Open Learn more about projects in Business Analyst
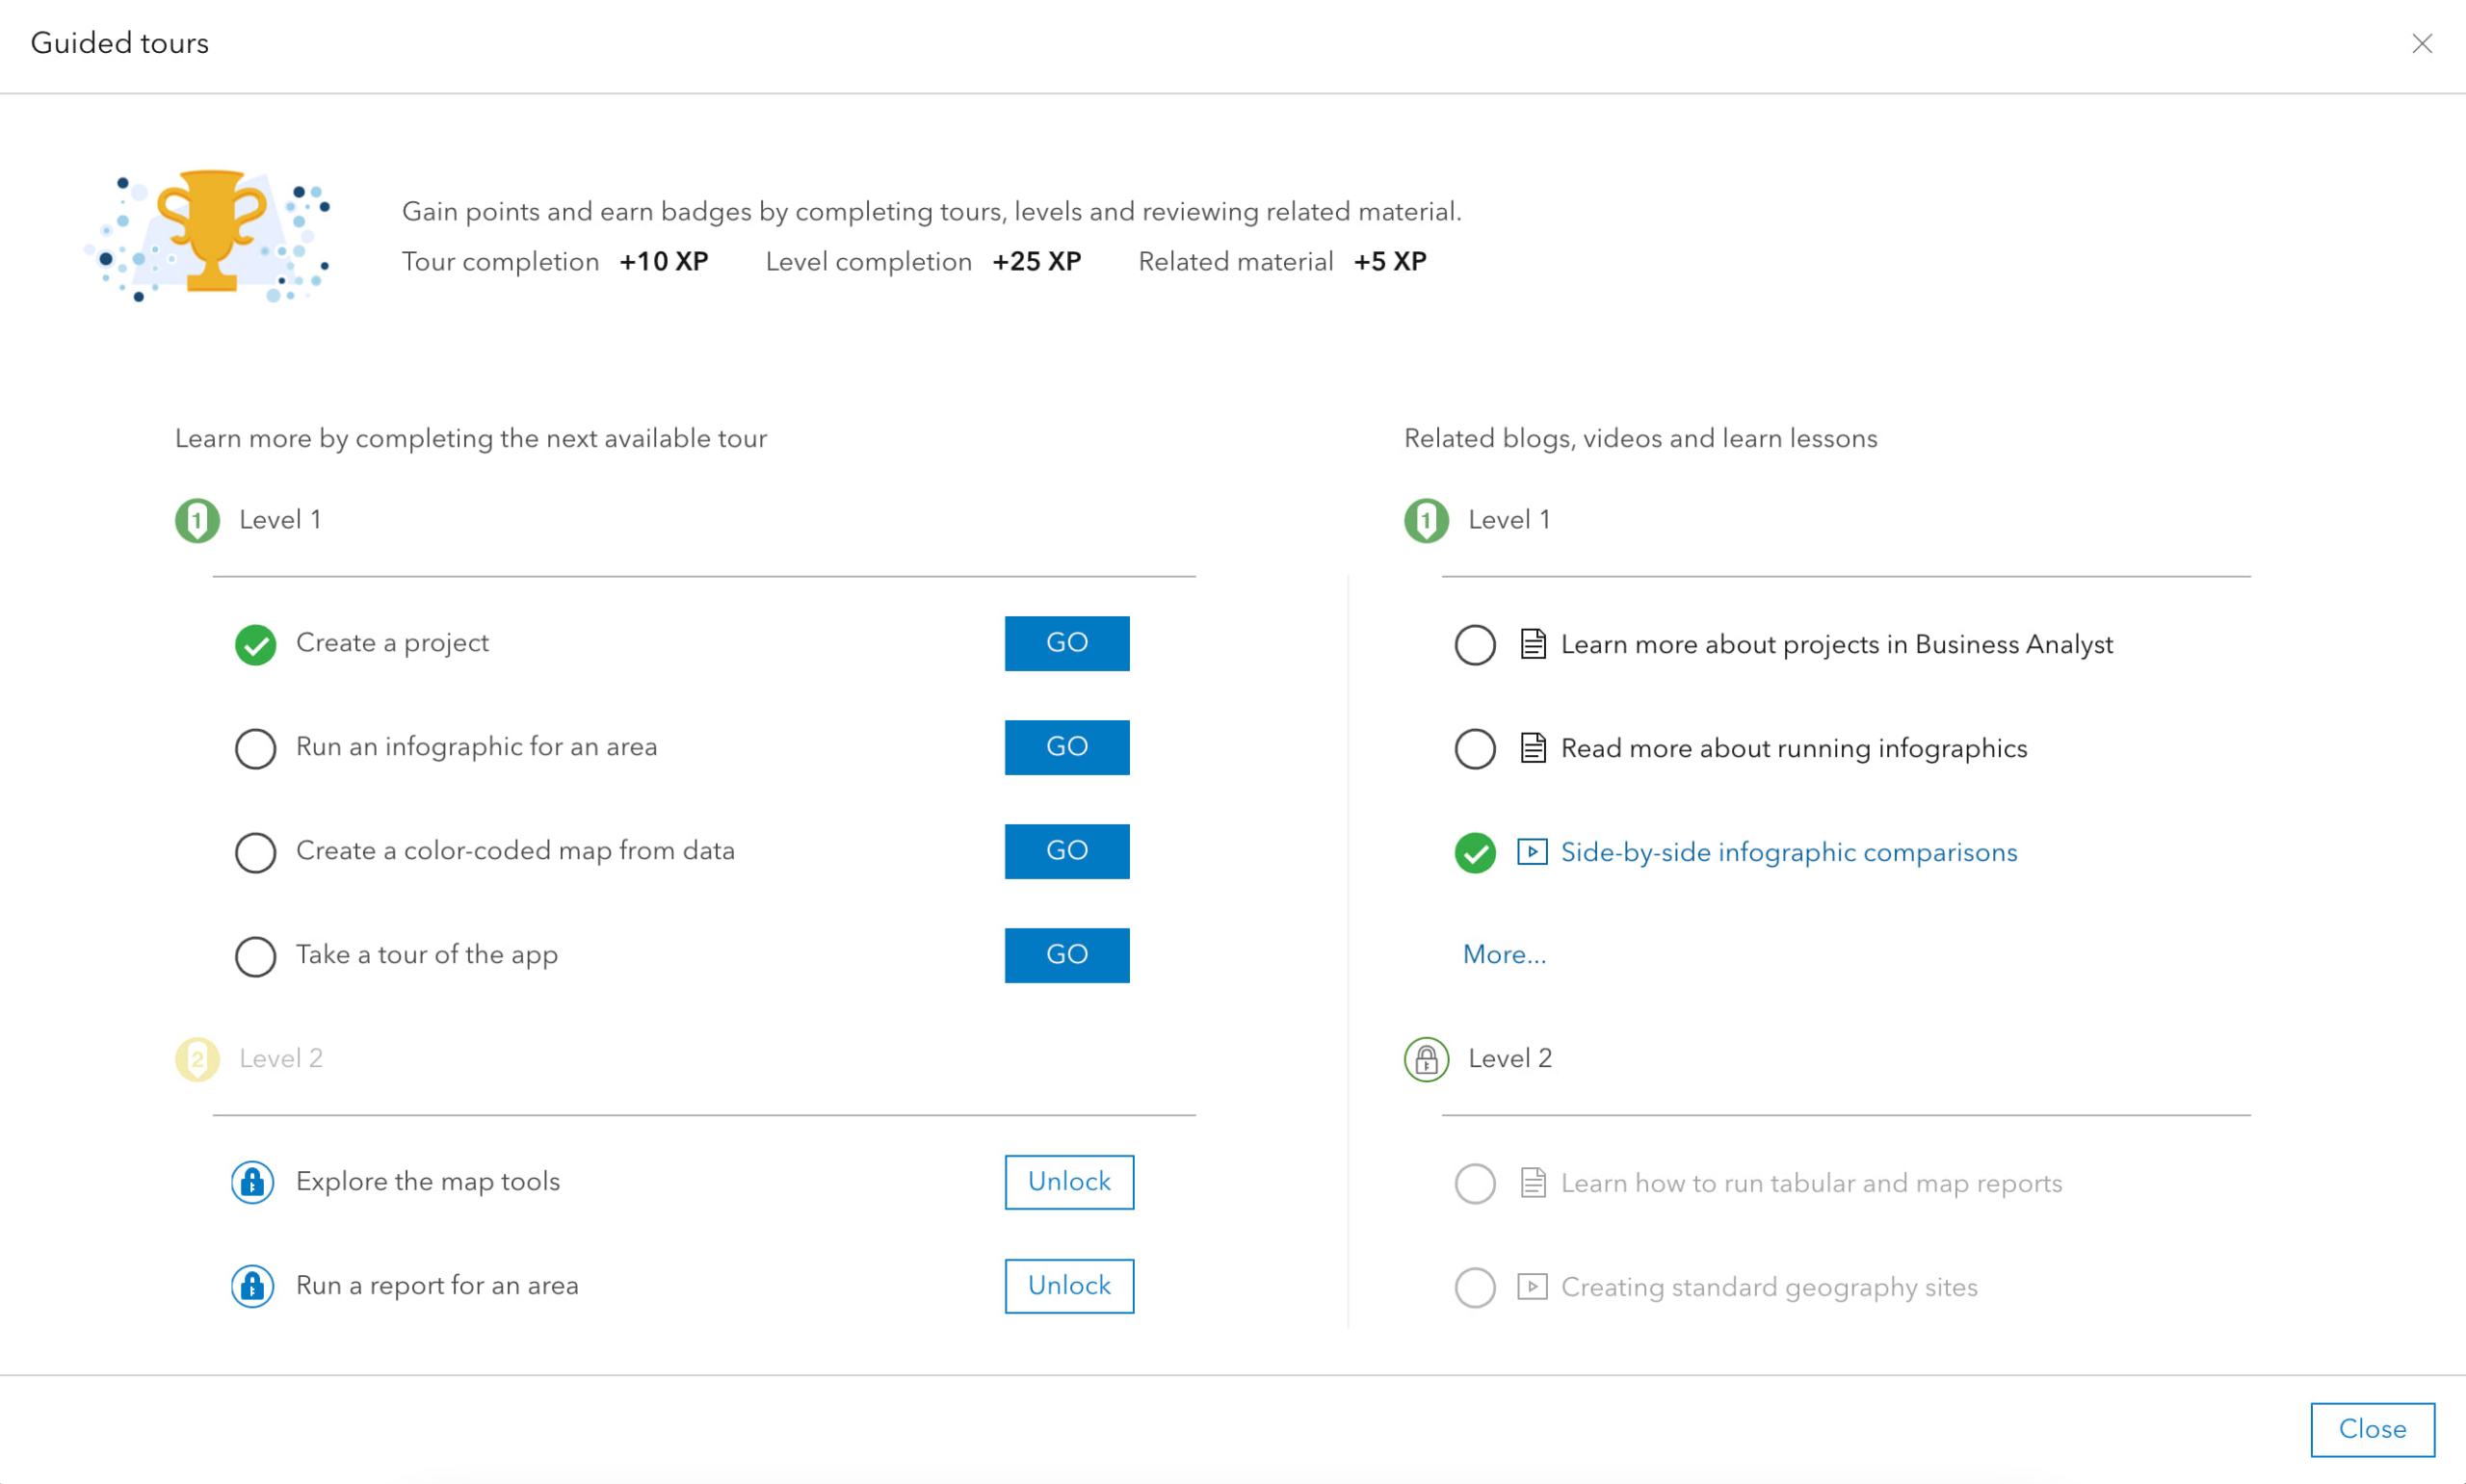Screen dimensions: 2466x1484 click(1836, 645)
